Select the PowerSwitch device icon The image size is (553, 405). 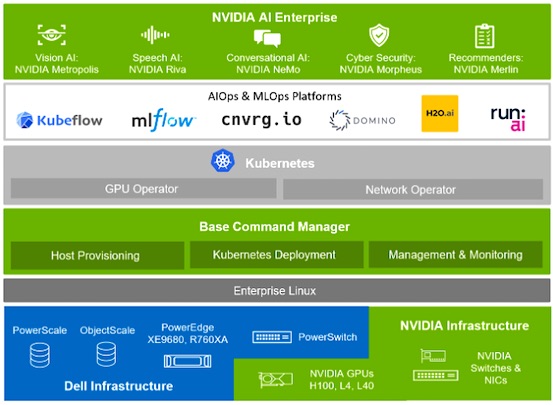[x=272, y=337]
